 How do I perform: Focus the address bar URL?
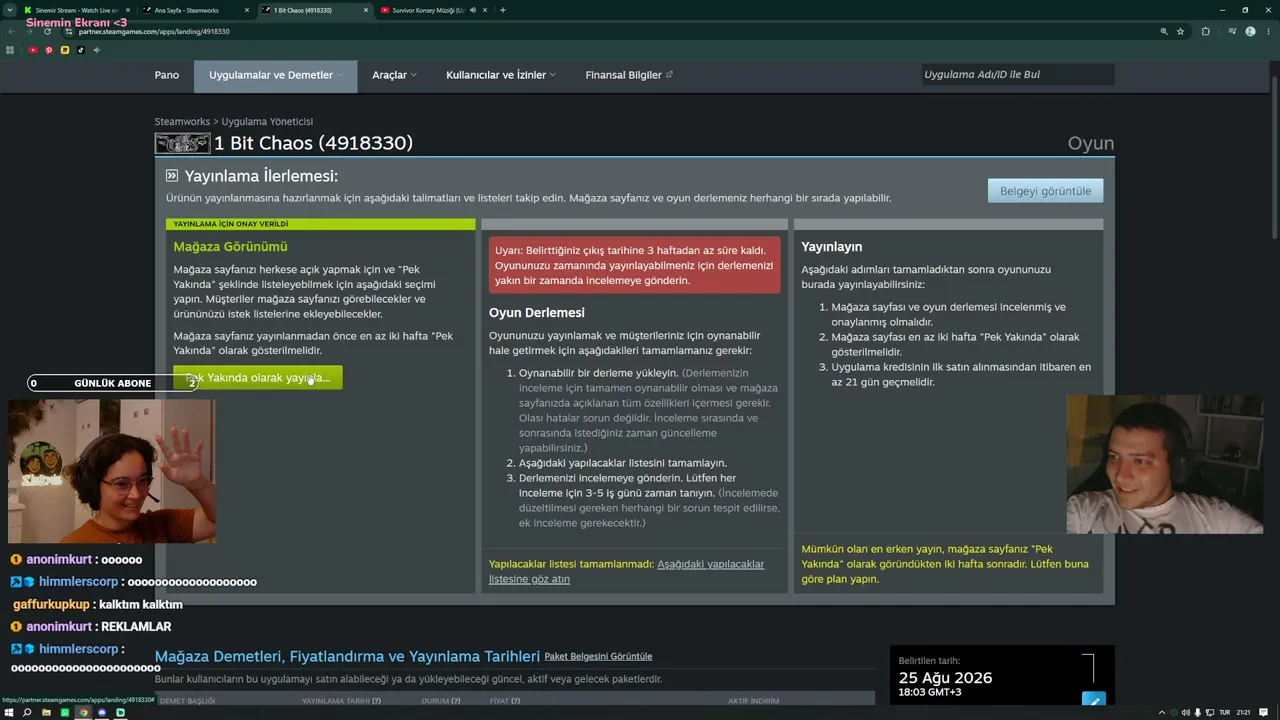154,31
